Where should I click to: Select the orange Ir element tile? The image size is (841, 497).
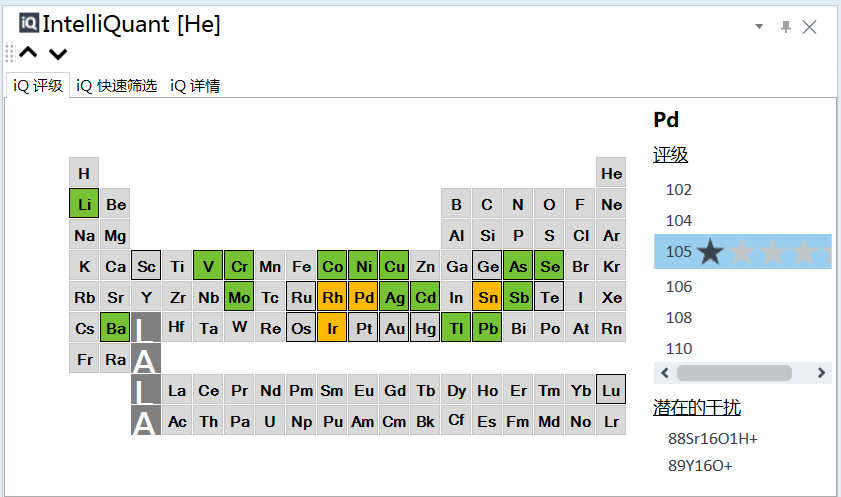(x=332, y=328)
